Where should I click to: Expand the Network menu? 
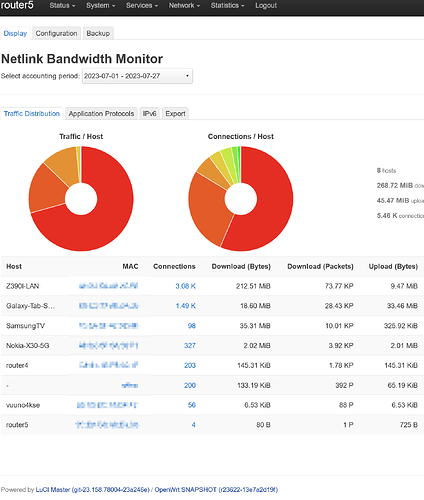[184, 6]
